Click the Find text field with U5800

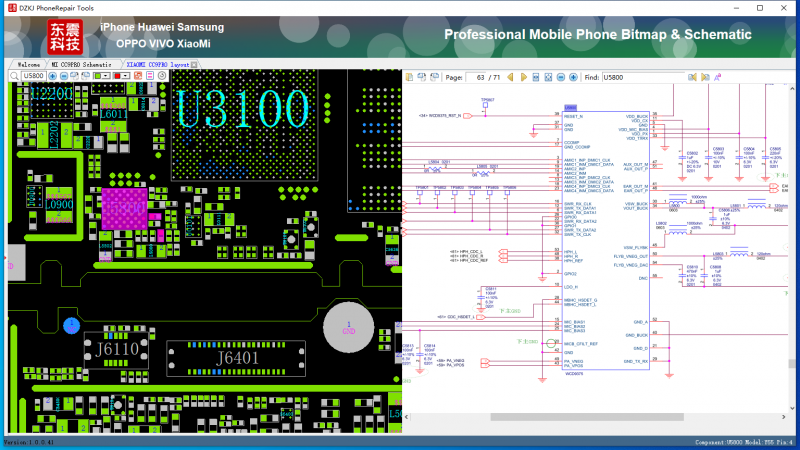643,77
